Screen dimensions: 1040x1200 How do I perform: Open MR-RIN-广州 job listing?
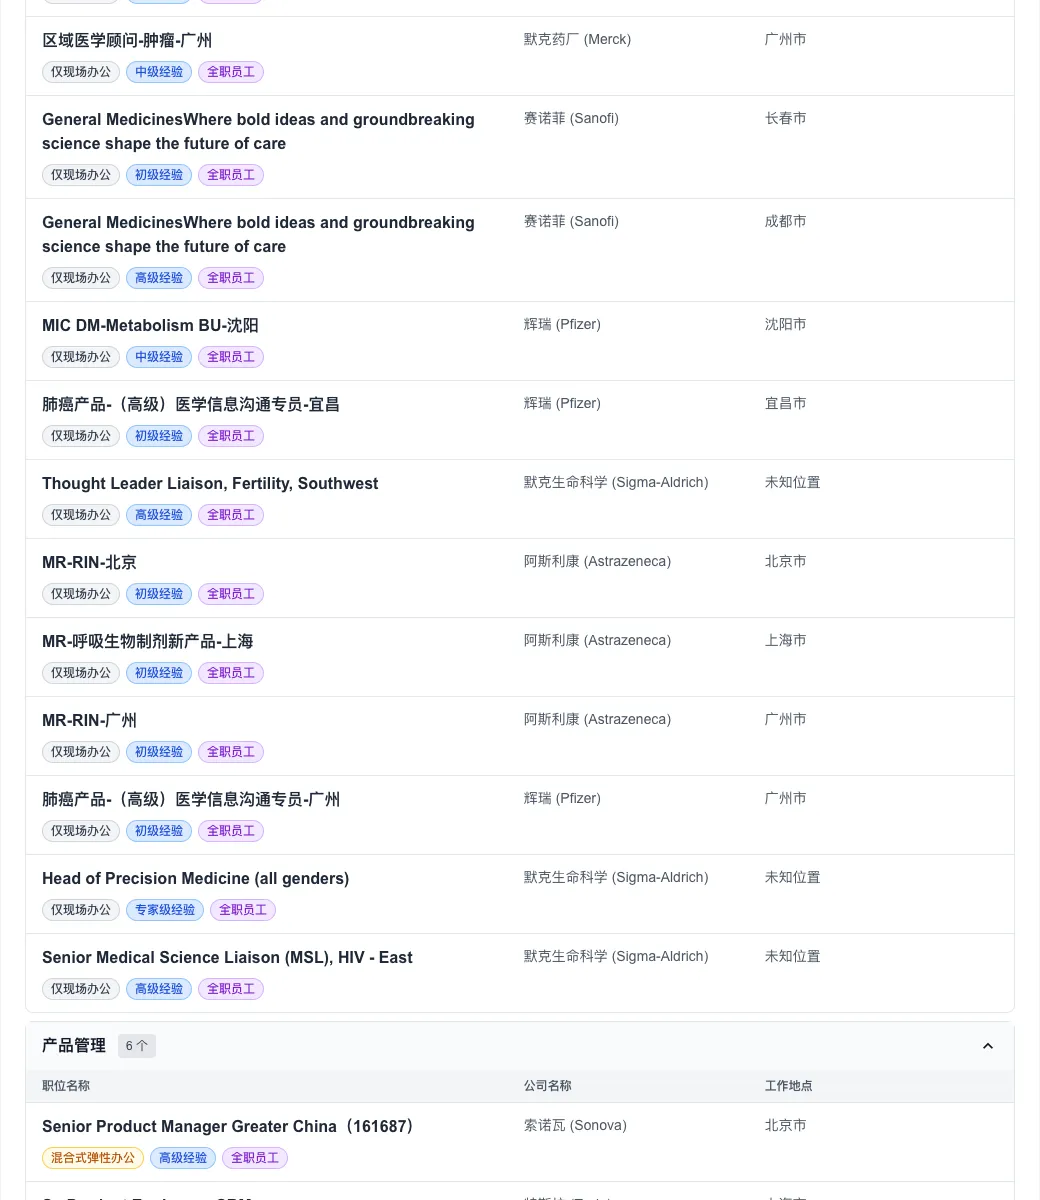pyautogui.click(x=89, y=721)
